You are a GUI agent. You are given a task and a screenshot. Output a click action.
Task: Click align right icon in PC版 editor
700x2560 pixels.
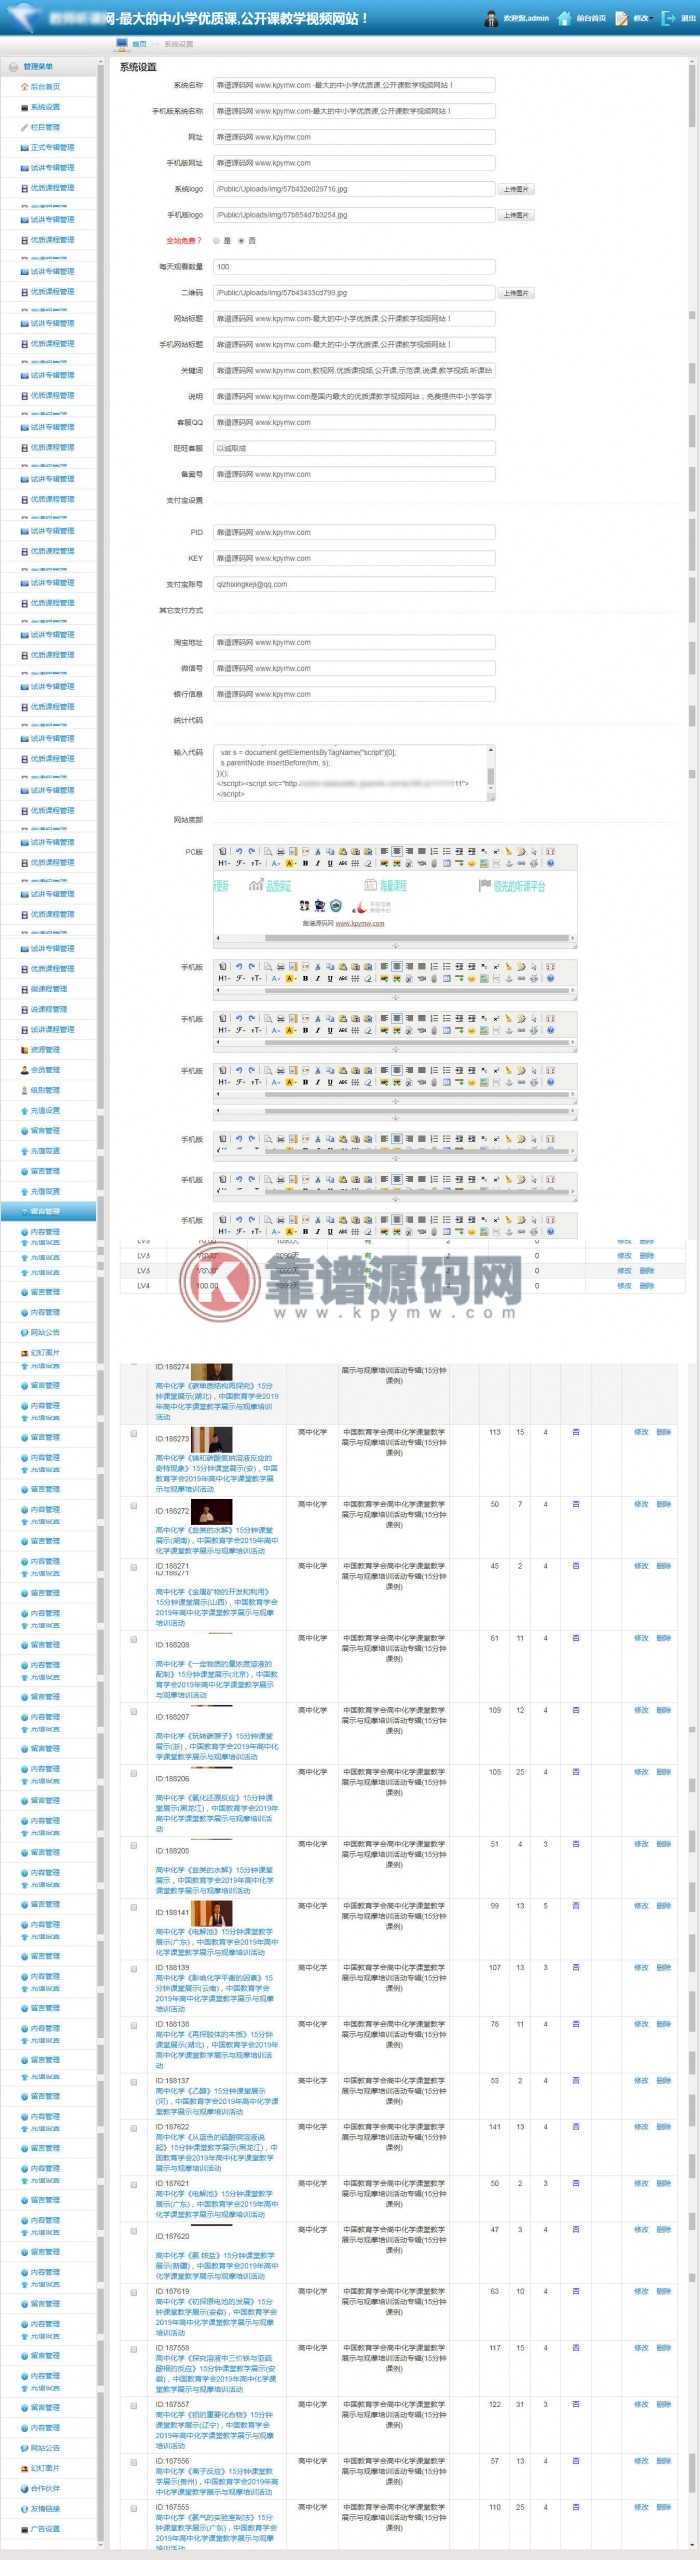click(x=408, y=851)
